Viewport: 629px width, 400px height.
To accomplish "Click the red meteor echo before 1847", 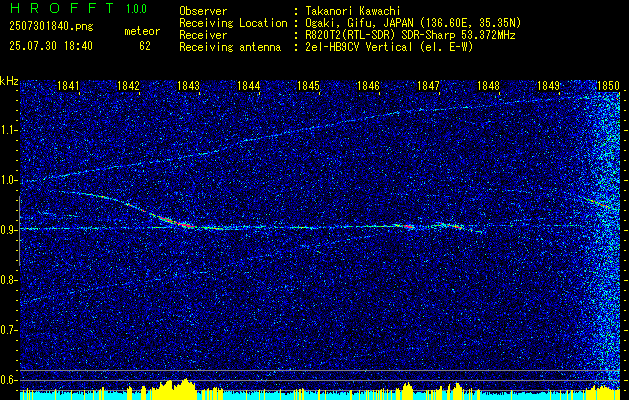I will coord(408,227).
